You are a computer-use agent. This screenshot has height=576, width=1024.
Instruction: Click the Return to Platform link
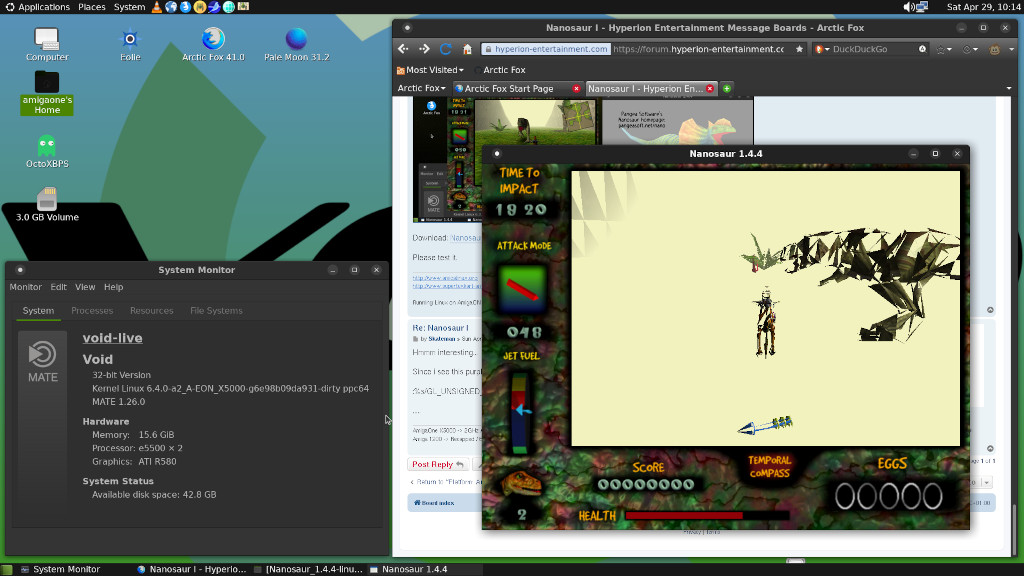point(445,482)
